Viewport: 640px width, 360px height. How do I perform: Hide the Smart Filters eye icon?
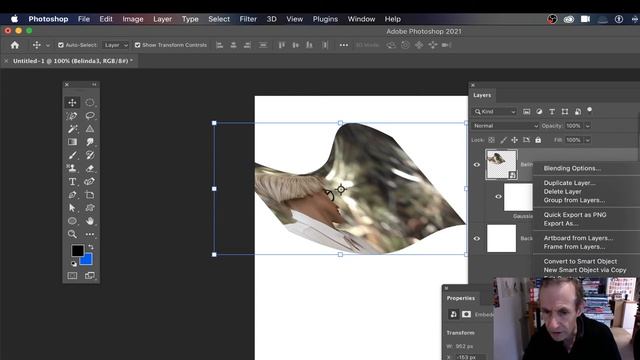498,197
